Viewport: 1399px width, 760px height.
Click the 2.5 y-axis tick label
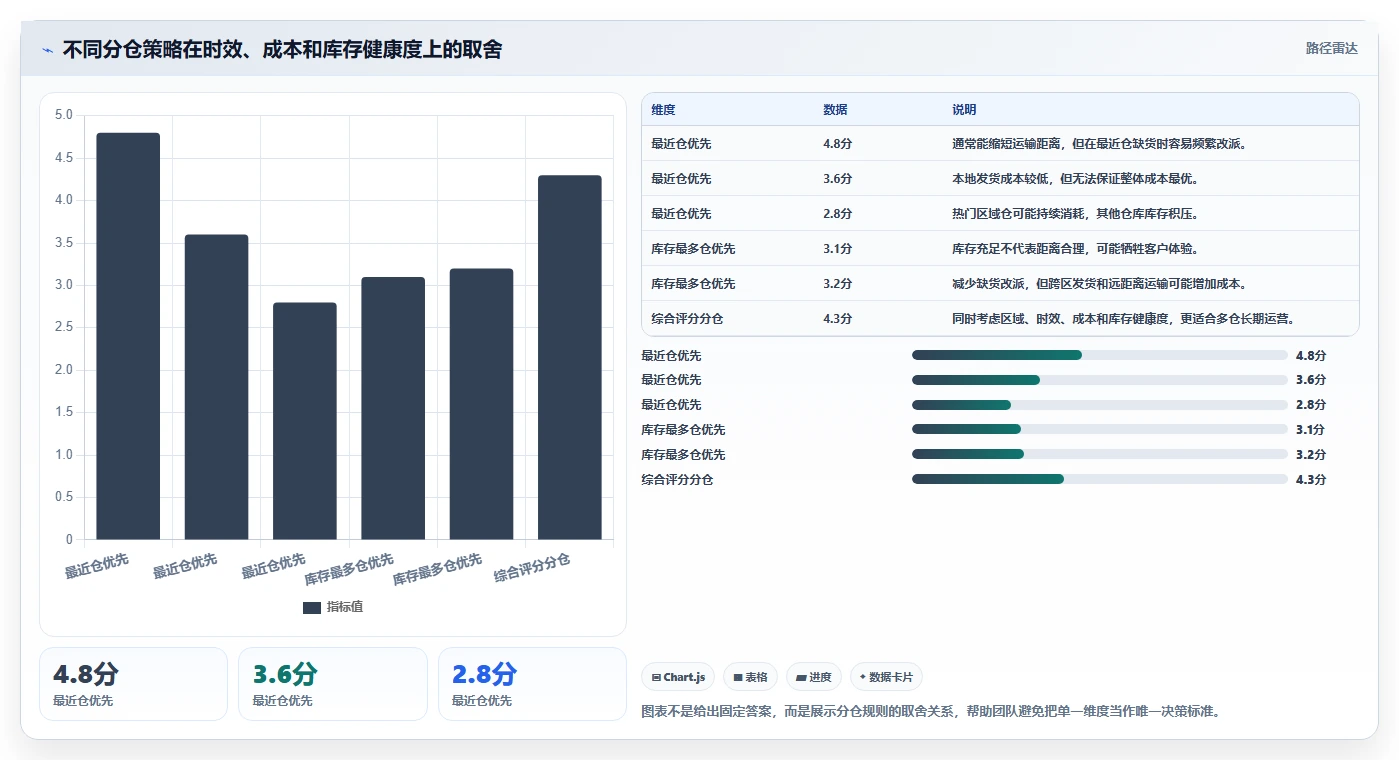coord(64,327)
